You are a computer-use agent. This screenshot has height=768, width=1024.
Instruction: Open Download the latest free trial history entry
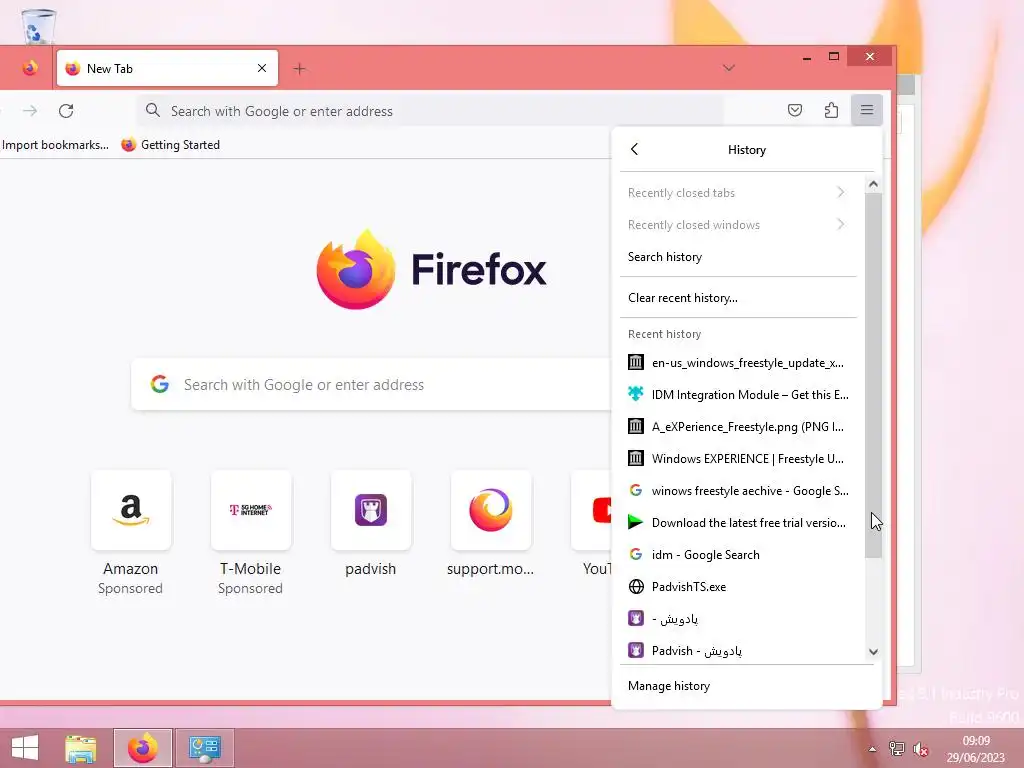[x=737, y=522]
